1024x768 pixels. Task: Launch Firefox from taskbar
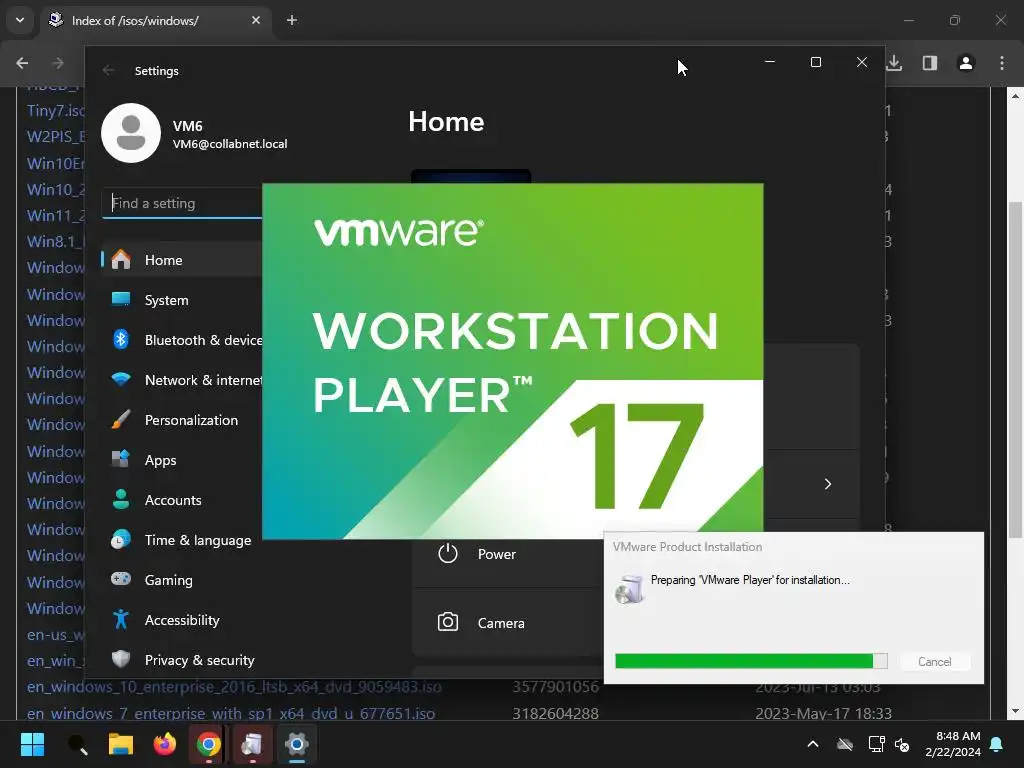pos(165,744)
